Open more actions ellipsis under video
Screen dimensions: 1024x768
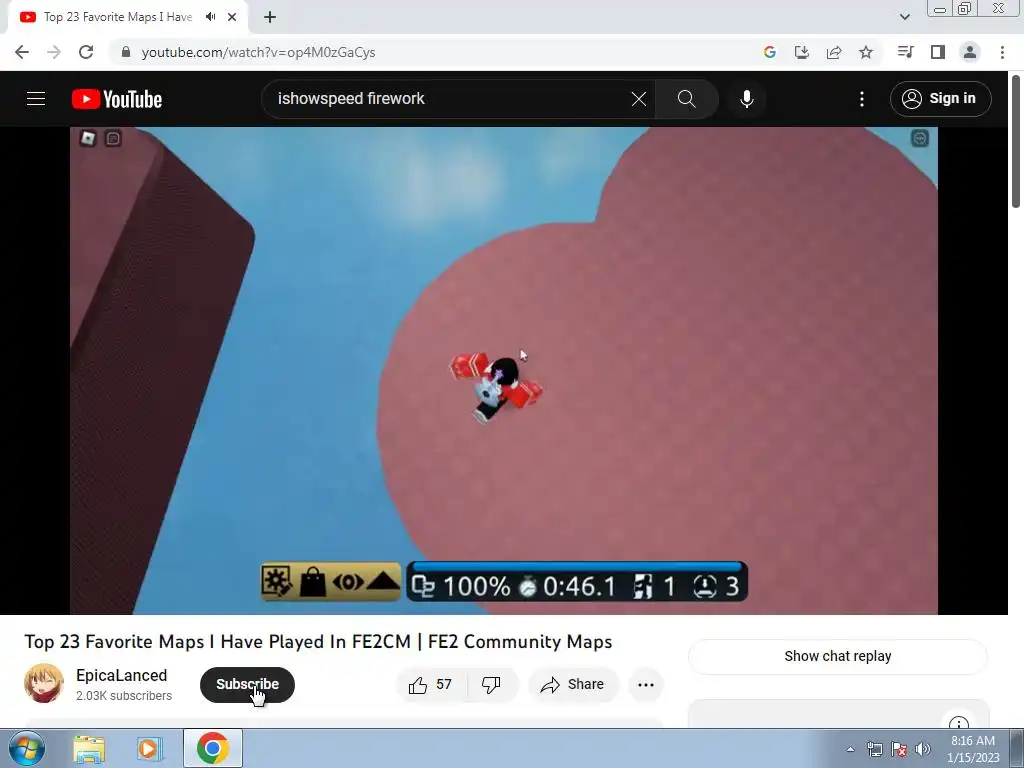point(646,684)
